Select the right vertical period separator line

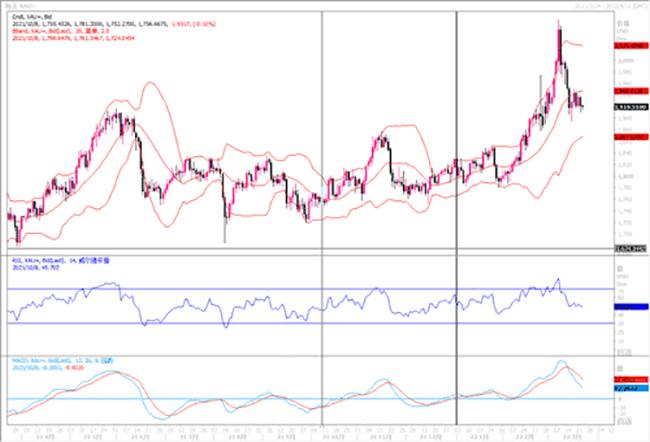[x=457, y=130]
